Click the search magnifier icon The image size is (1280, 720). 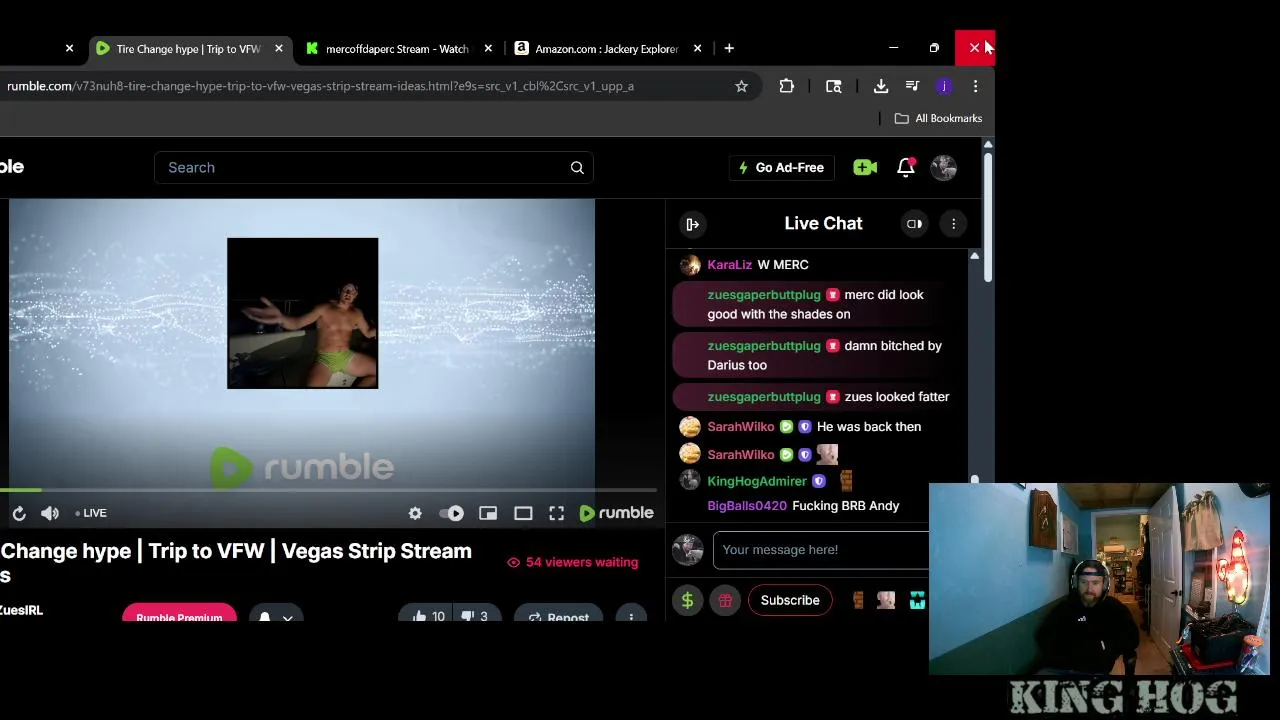pos(577,168)
